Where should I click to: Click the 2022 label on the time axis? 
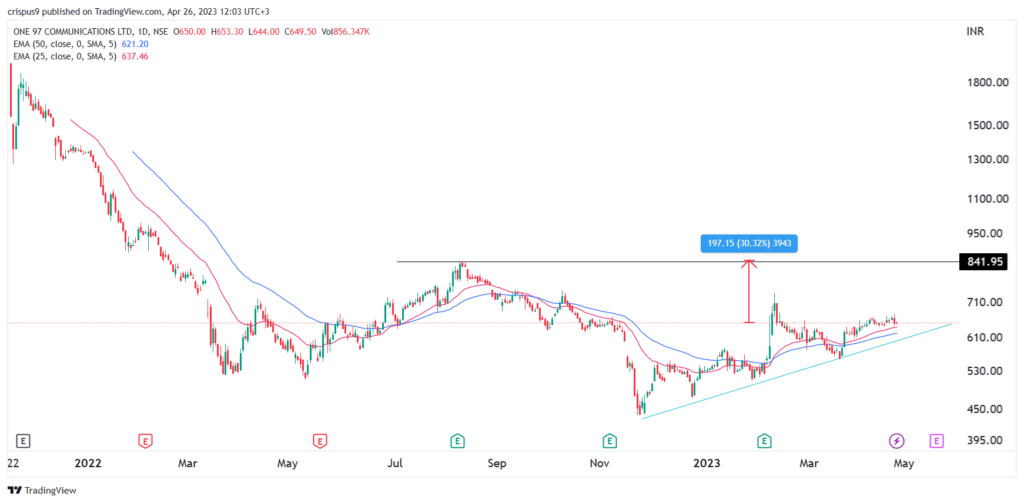88,464
